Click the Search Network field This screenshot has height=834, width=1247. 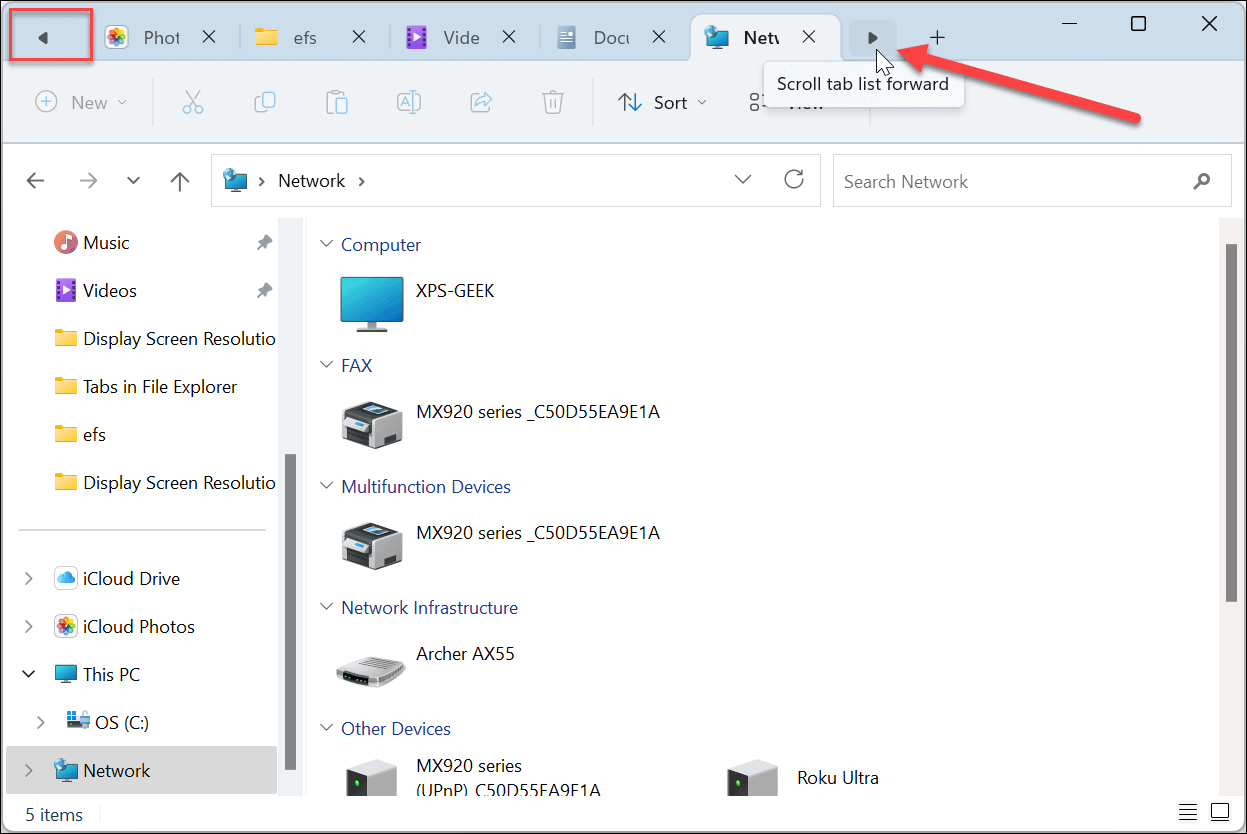(1031, 181)
